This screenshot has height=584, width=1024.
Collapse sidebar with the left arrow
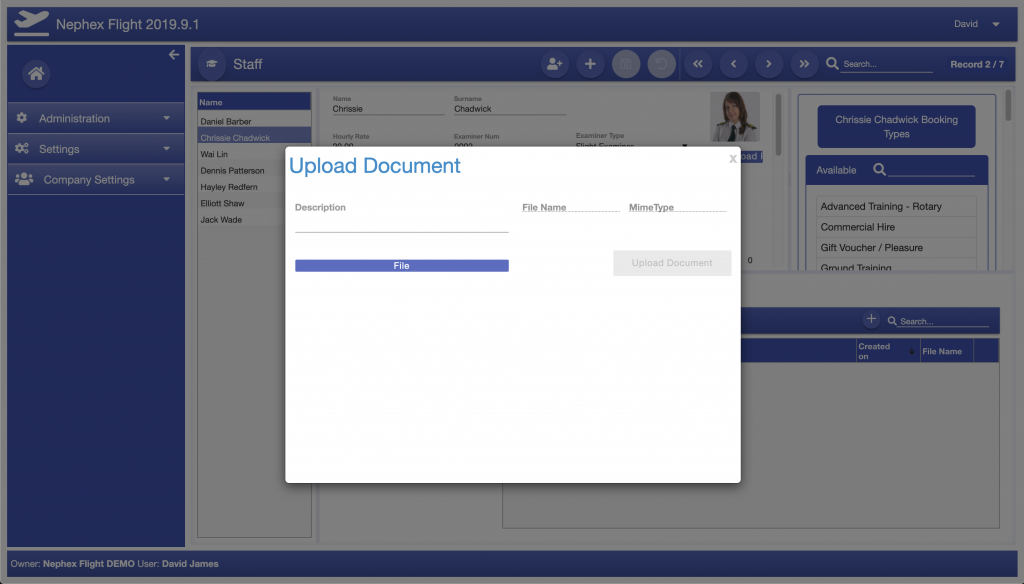click(x=174, y=55)
